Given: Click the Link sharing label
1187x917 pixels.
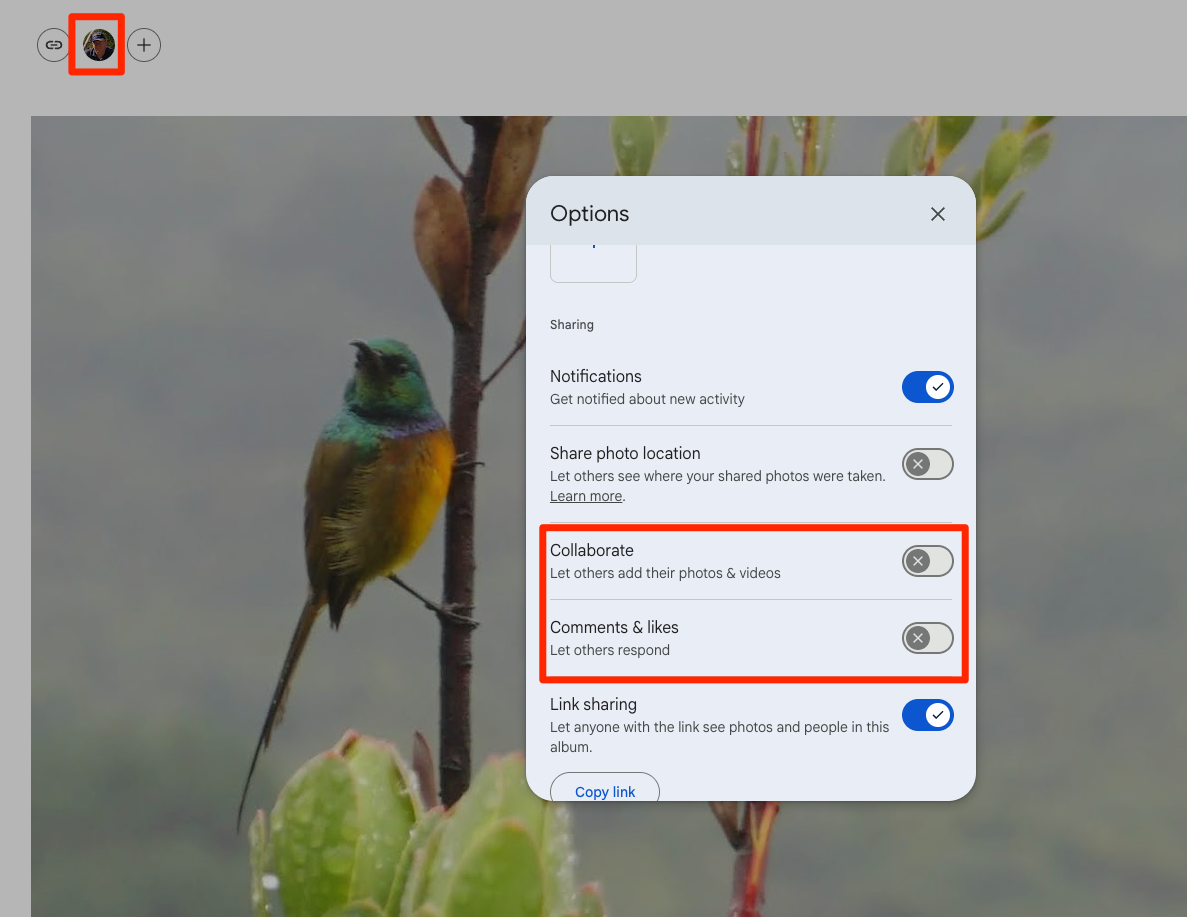Looking at the screenshot, I should (593, 704).
